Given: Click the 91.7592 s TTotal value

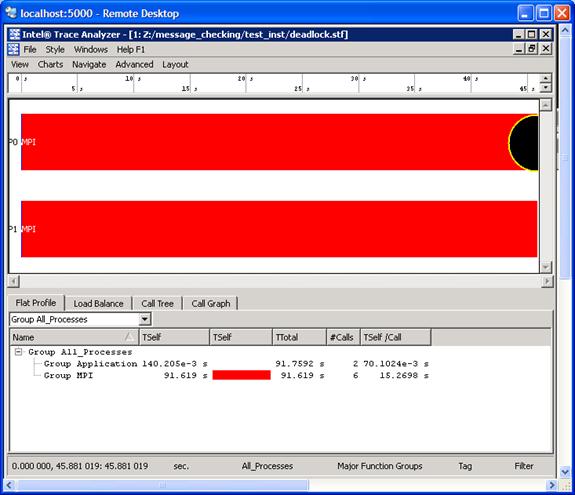Looking at the screenshot, I should coord(300,364).
